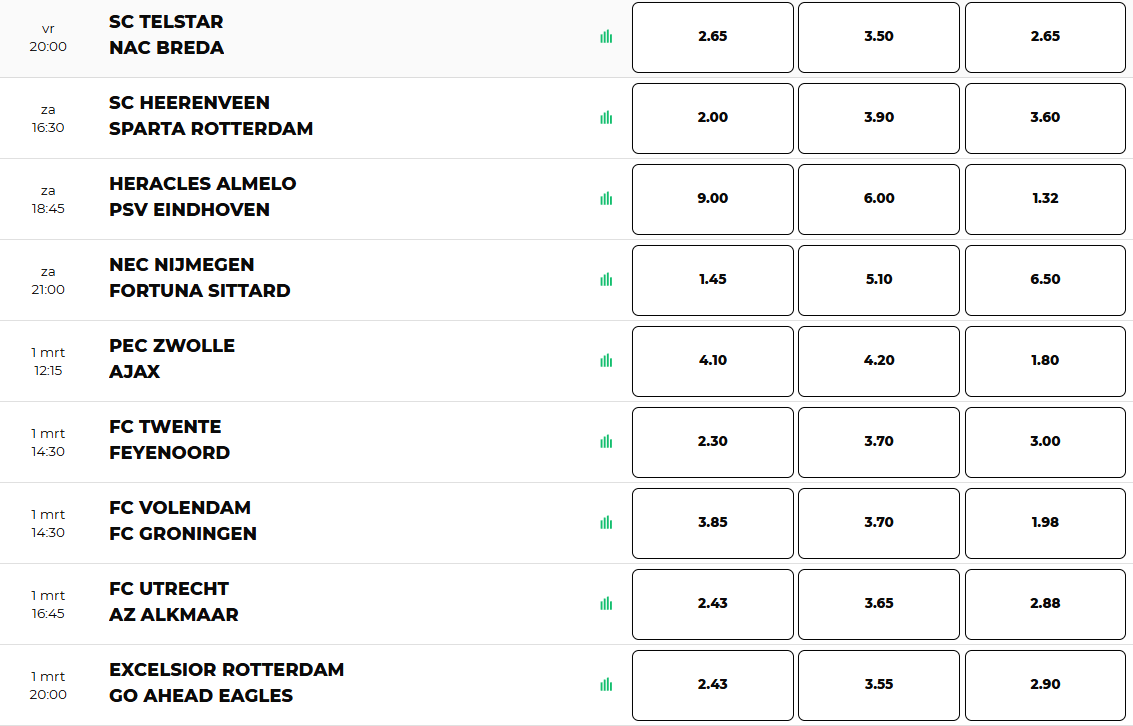
Task: Open statistics icon for FC Utrecht match
Action: point(606,604)
